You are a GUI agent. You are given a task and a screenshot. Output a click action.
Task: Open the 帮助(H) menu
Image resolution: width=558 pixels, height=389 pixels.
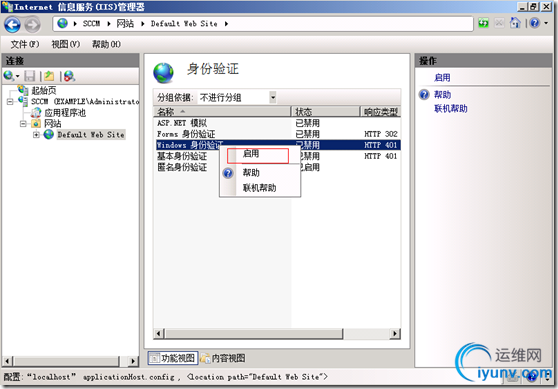pyautogui.click(x=106, y=44)
